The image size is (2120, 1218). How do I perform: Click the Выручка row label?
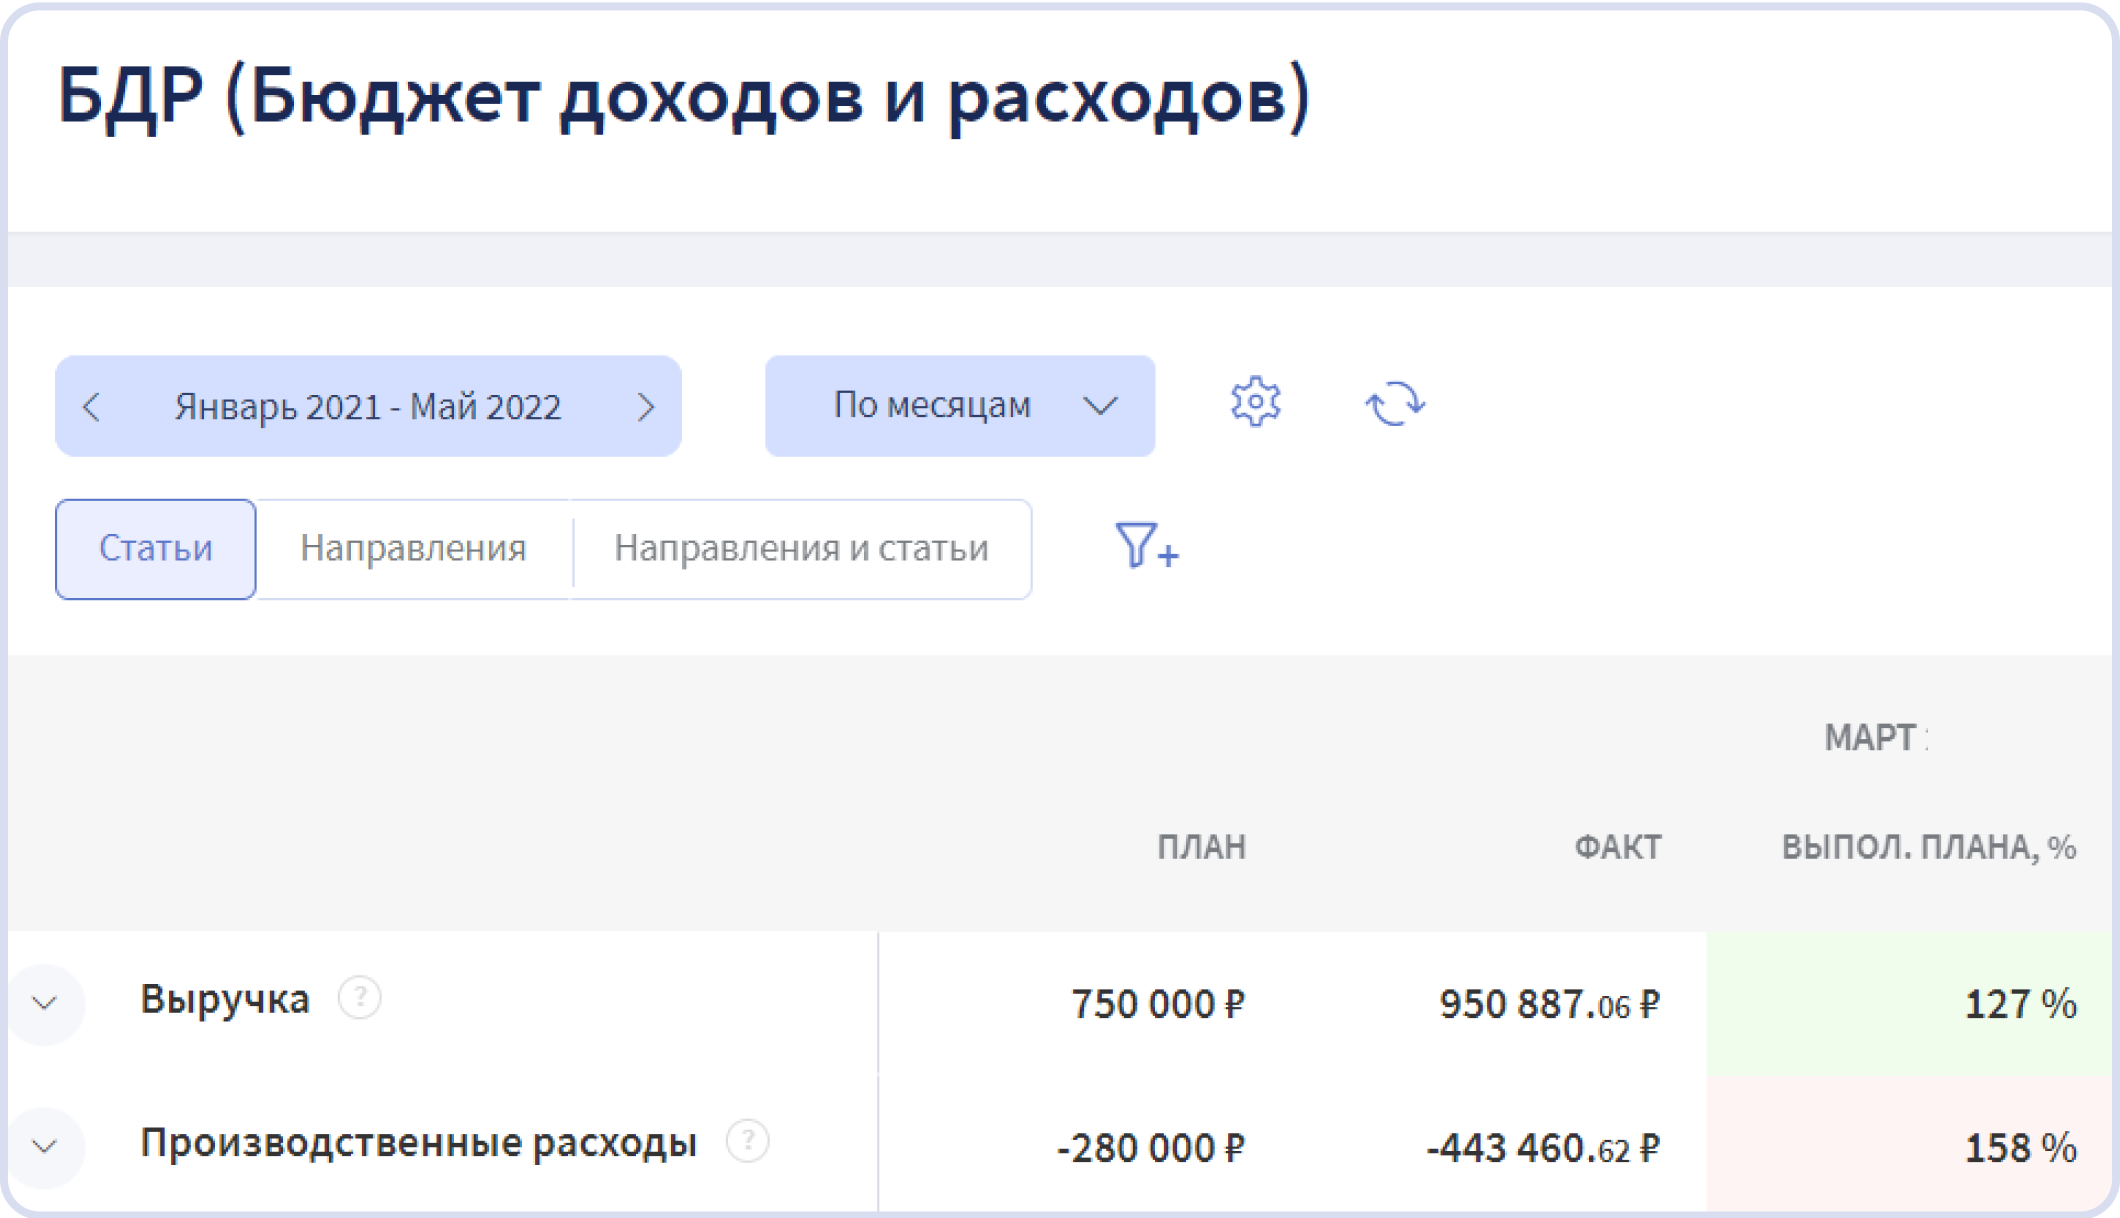(225, 999)
